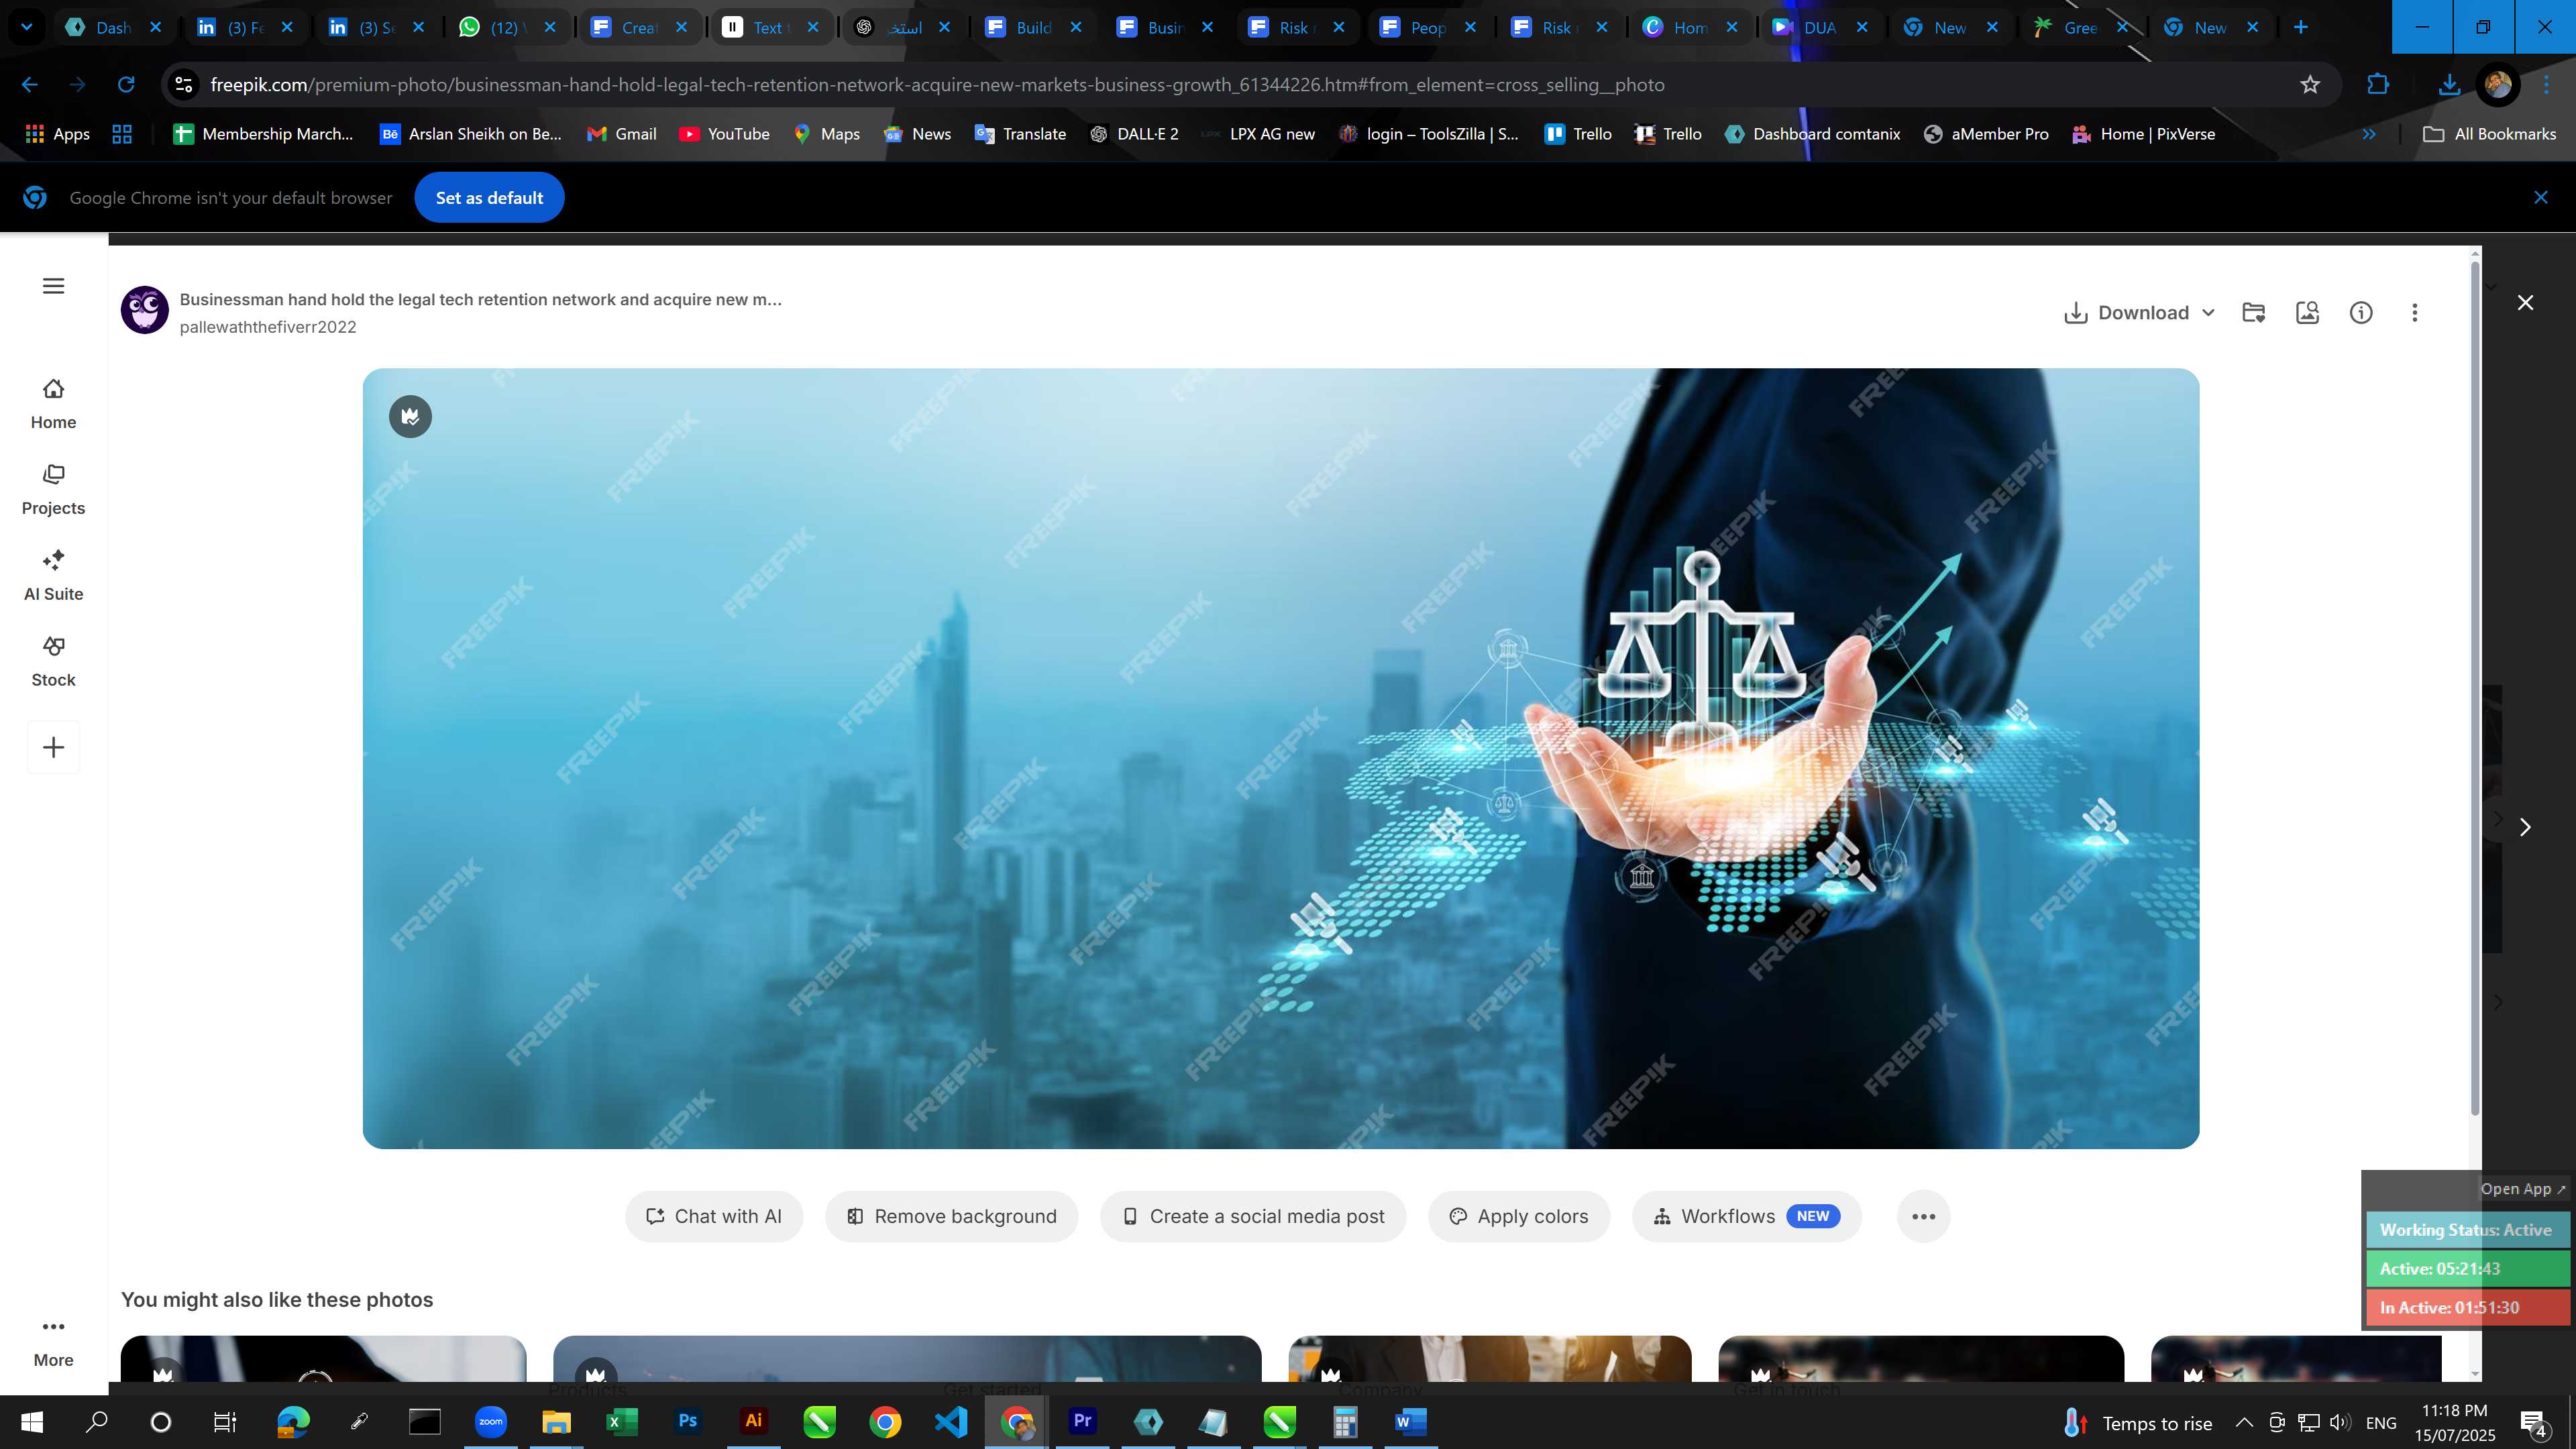Go back to previous page
This screenshot has height=1449, width=2576.
coord(30,85)
